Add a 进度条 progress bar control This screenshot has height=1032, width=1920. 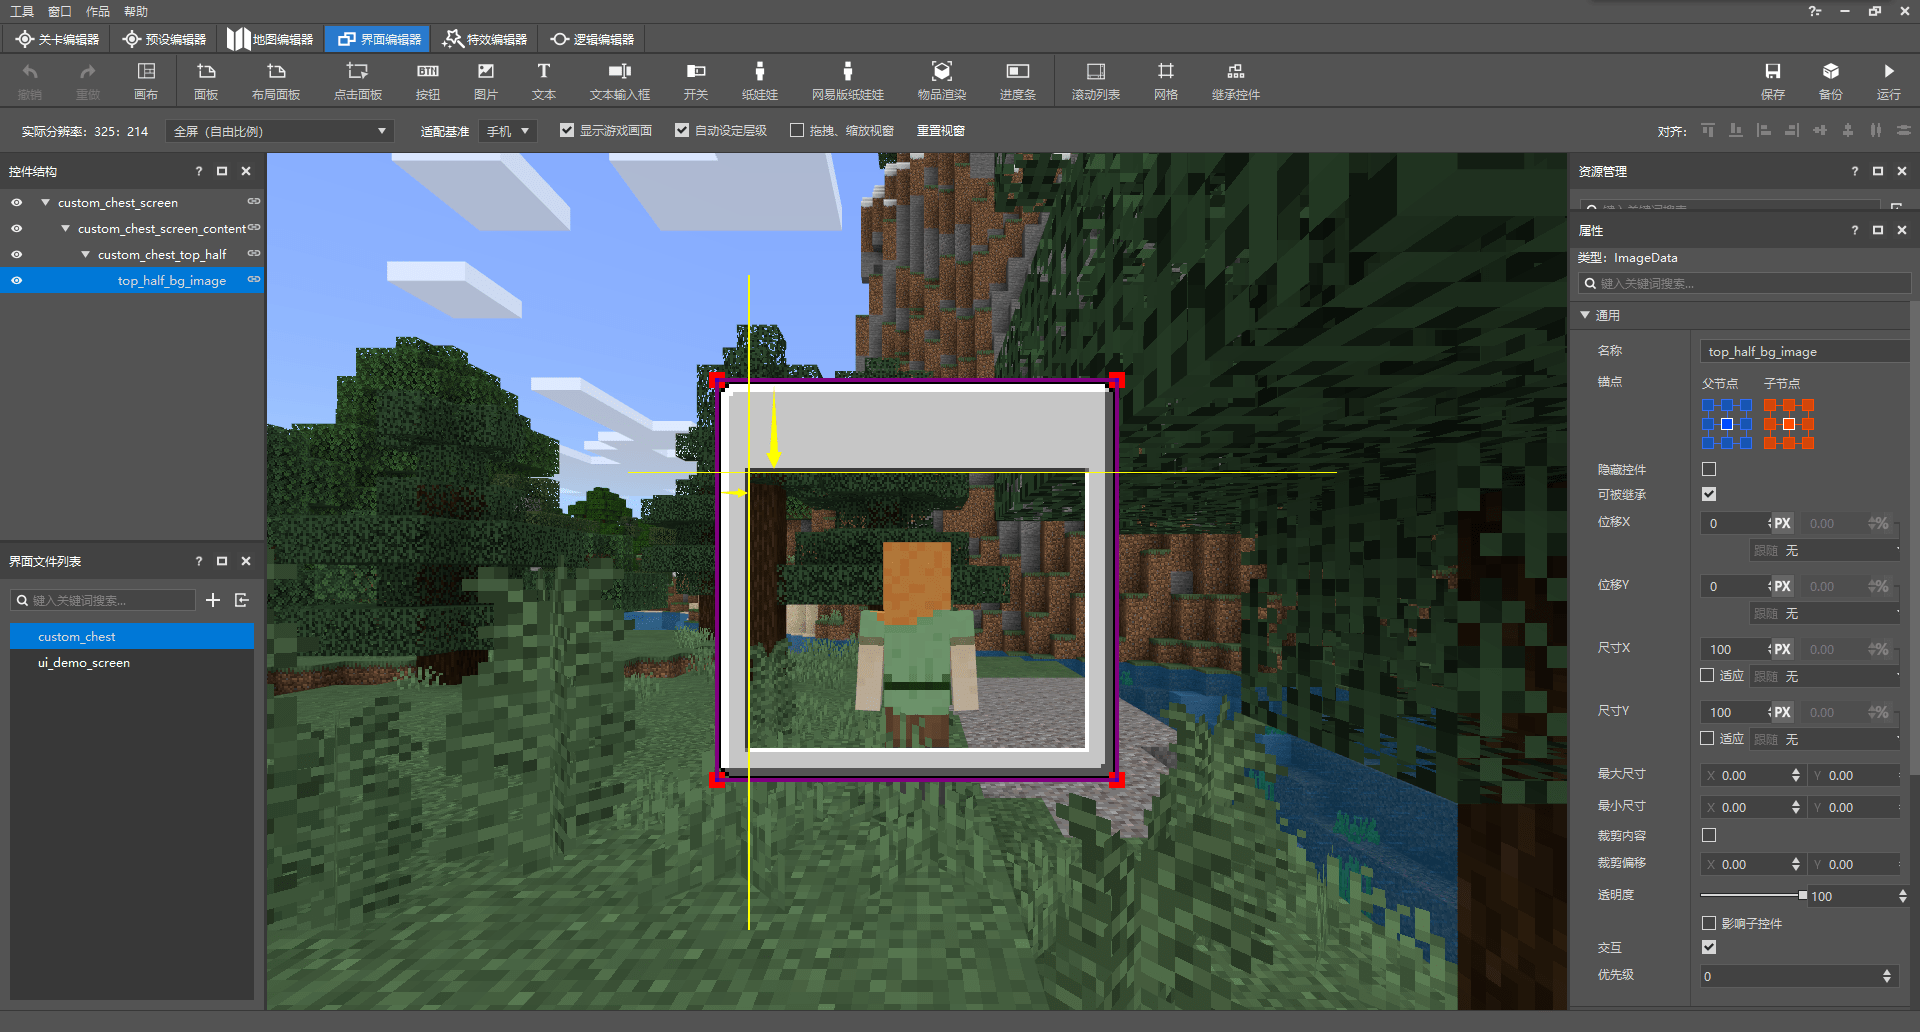coord(1018,80)
